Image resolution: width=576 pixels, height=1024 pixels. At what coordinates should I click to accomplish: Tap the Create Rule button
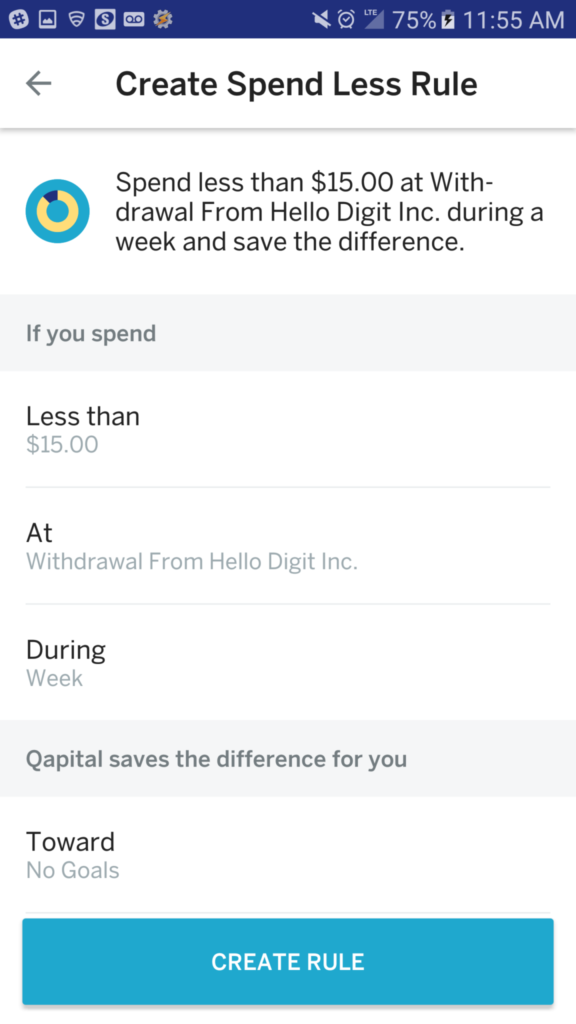click(288, 961)
